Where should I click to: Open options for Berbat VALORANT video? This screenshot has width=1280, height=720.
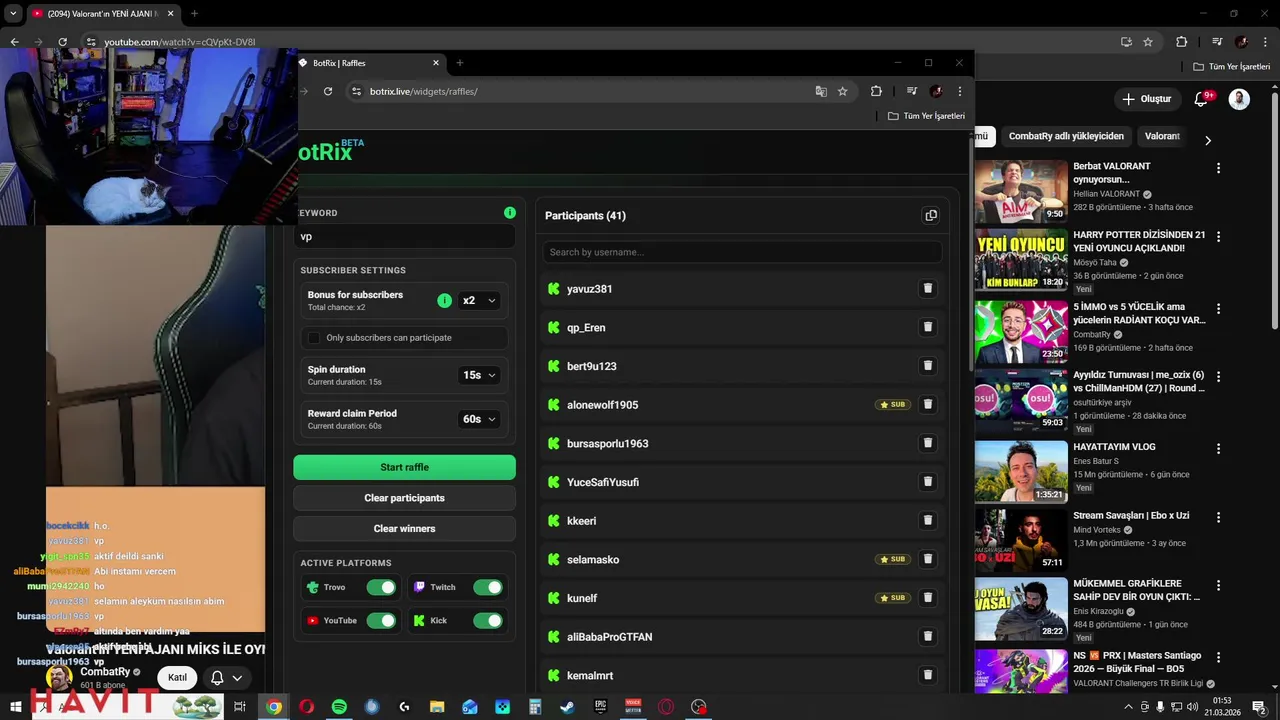[x=1218, y=168]
